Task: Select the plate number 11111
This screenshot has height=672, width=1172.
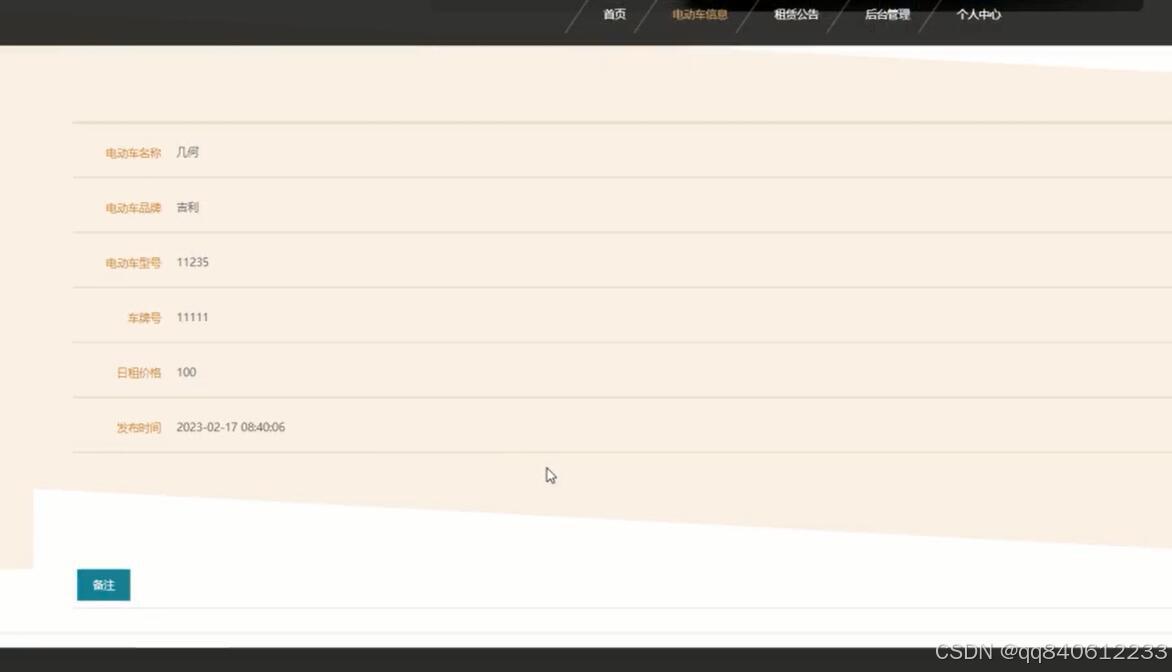Action: coord(193,317)
